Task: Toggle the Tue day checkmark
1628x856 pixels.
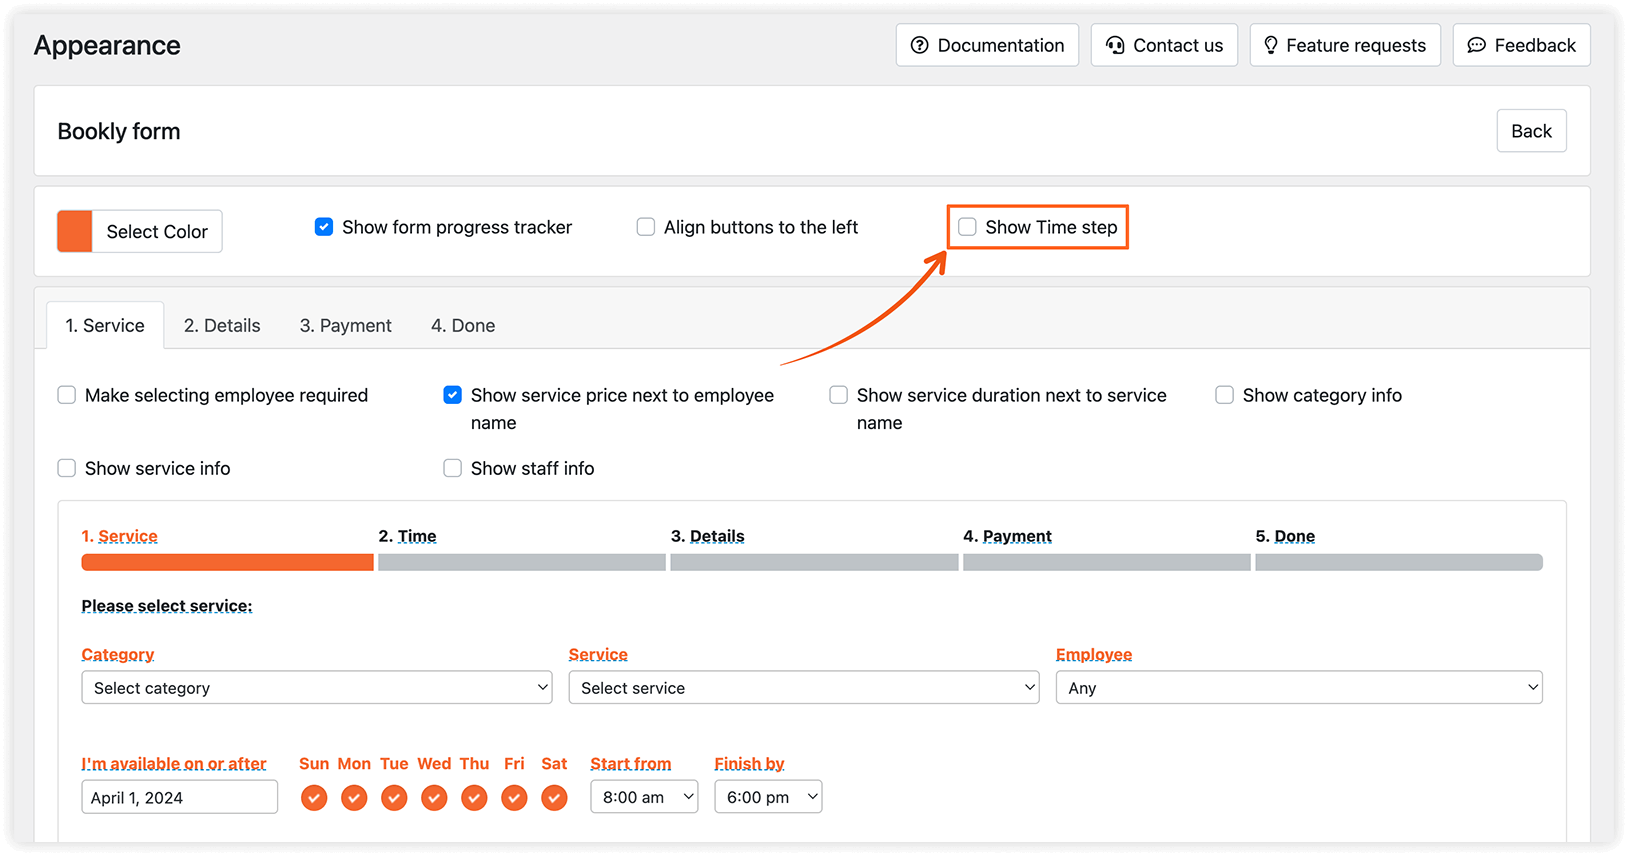Action: (394, 798)
